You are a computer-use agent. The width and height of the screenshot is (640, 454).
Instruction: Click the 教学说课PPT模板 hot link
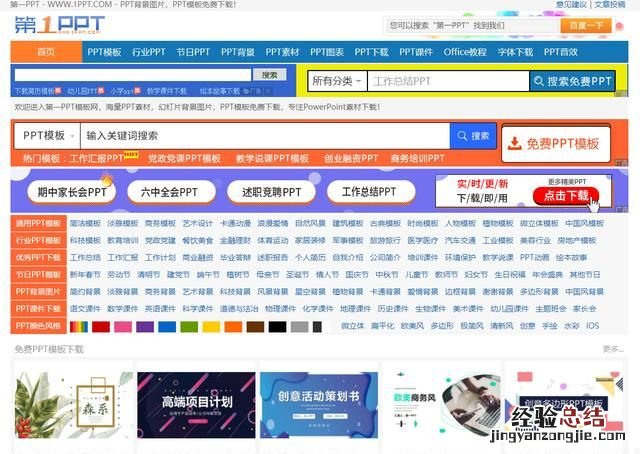point(272,158)
